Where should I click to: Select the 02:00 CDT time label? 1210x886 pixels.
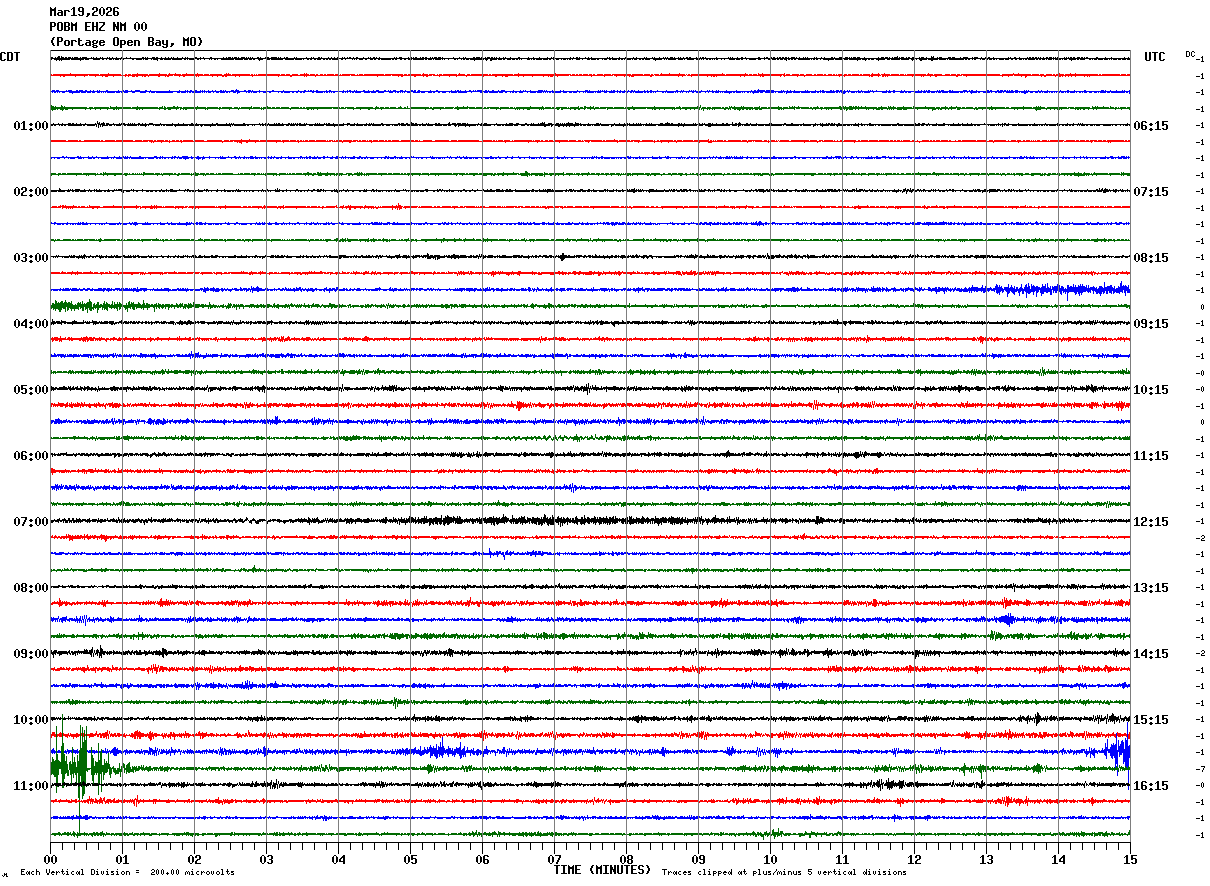(31, 192)
